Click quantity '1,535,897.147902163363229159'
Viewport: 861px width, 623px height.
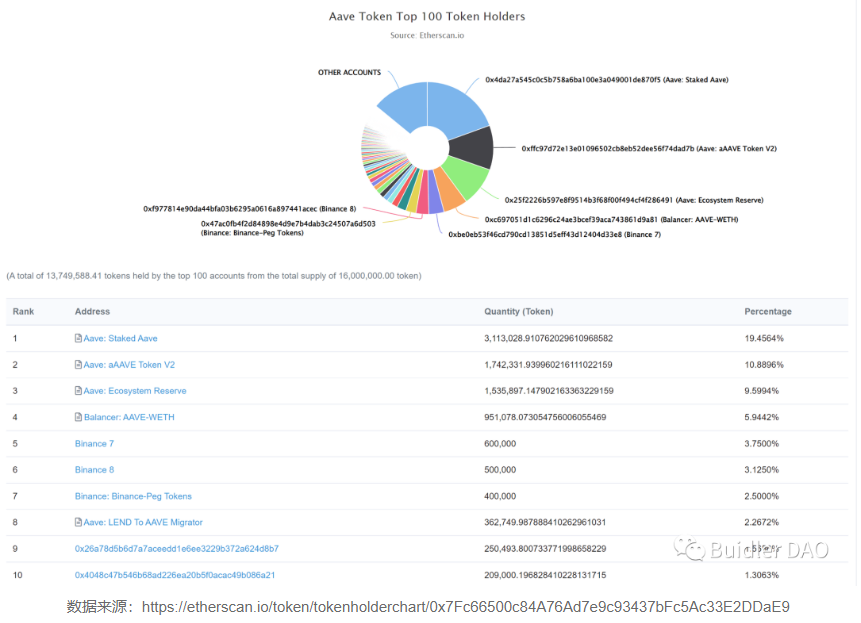[x=549, y=391]
